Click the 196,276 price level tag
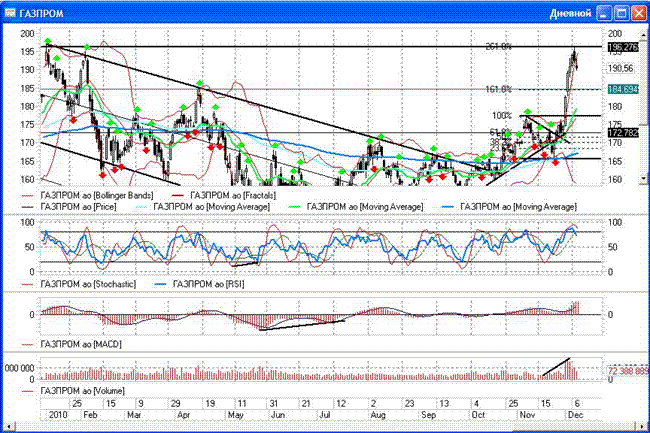650x433 pixels. (623, 47)
